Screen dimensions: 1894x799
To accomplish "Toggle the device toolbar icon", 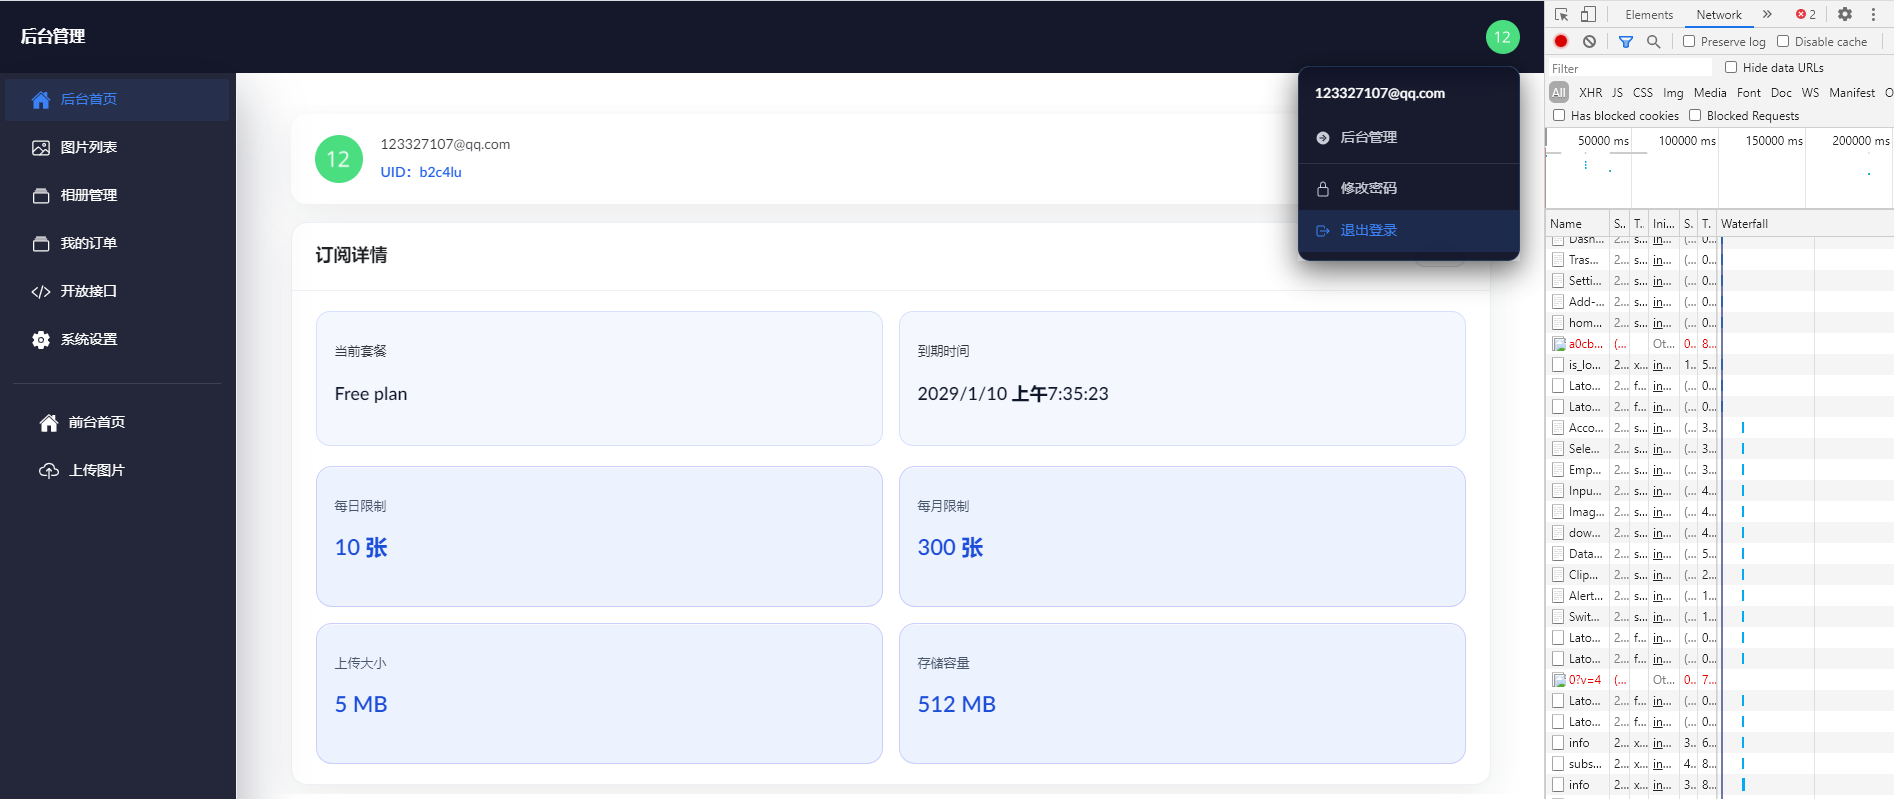I will [x=1588, y=14].
